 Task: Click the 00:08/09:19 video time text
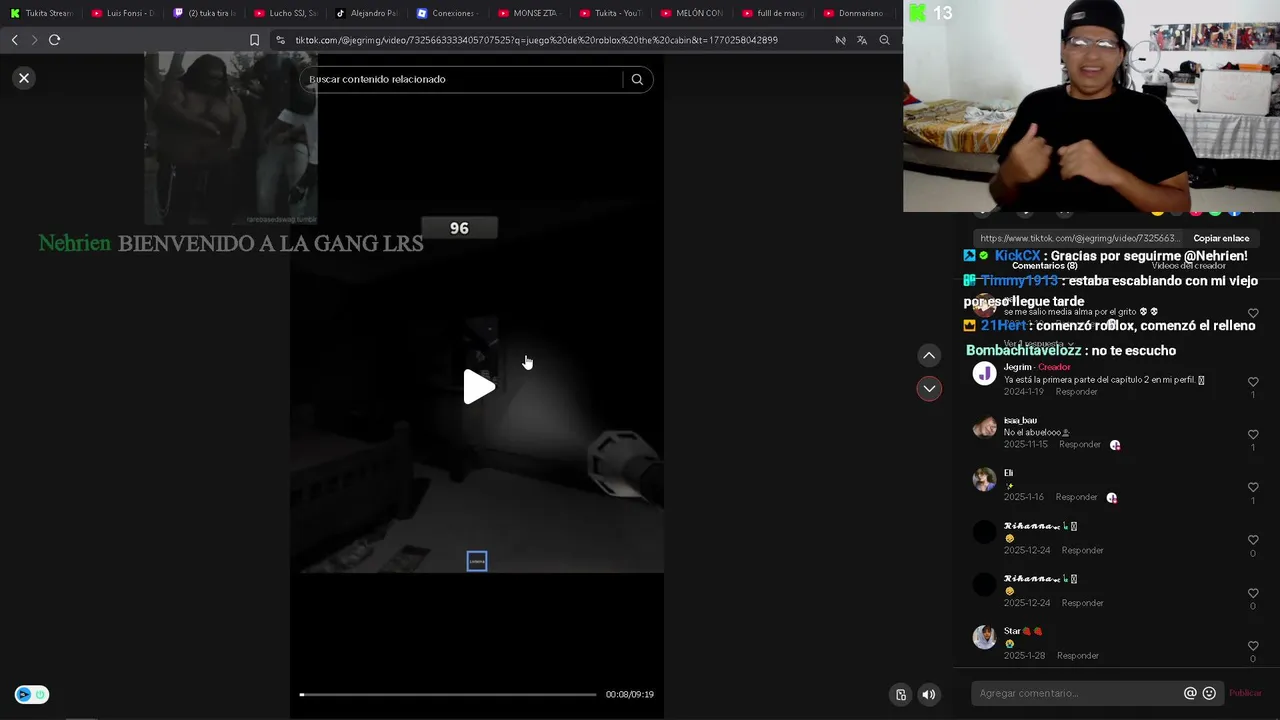click(x=629, y=694)
